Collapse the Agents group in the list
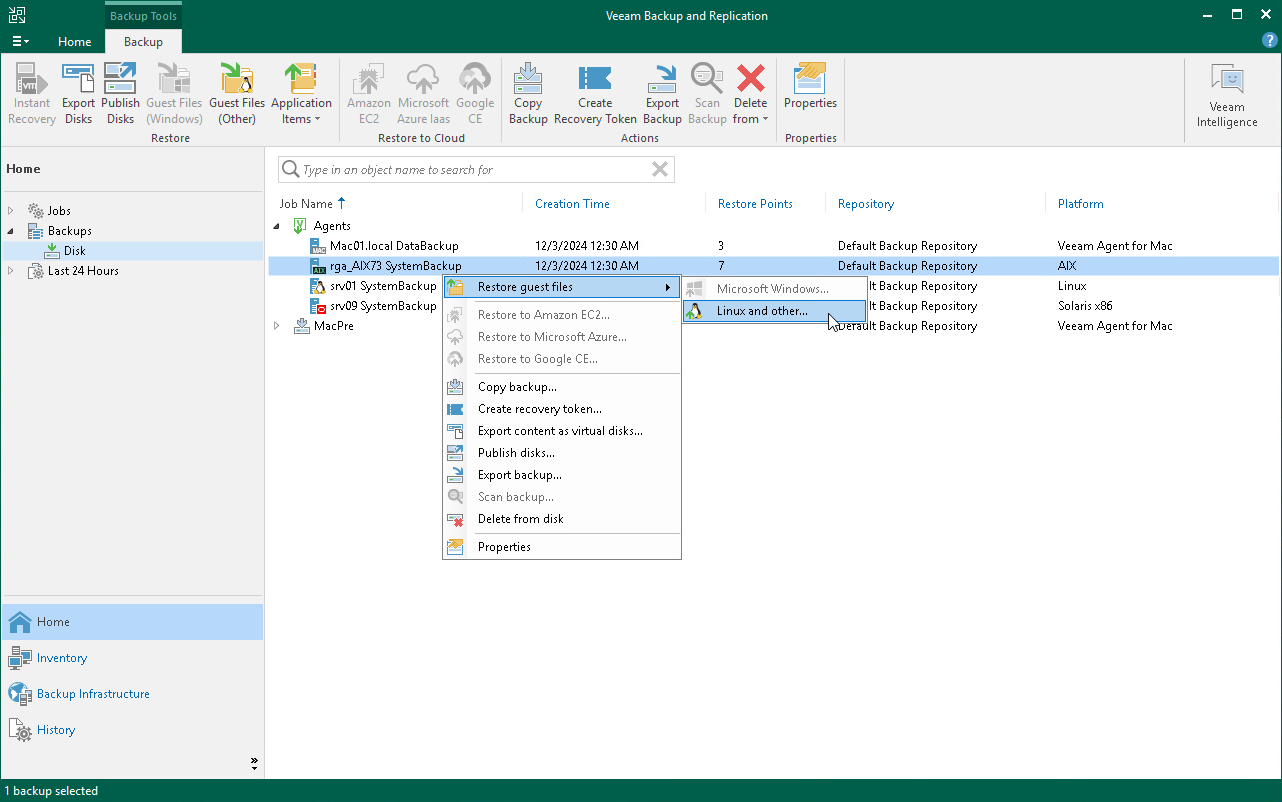The image size is (1282, 802). pos(278,226)
